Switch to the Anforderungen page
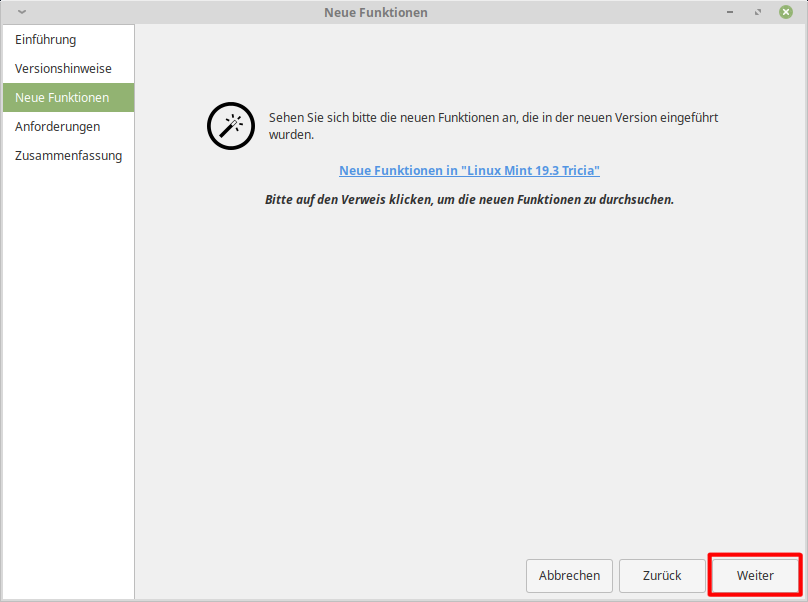The width and height of the screenshot is (808, 602). click(57, 127)
